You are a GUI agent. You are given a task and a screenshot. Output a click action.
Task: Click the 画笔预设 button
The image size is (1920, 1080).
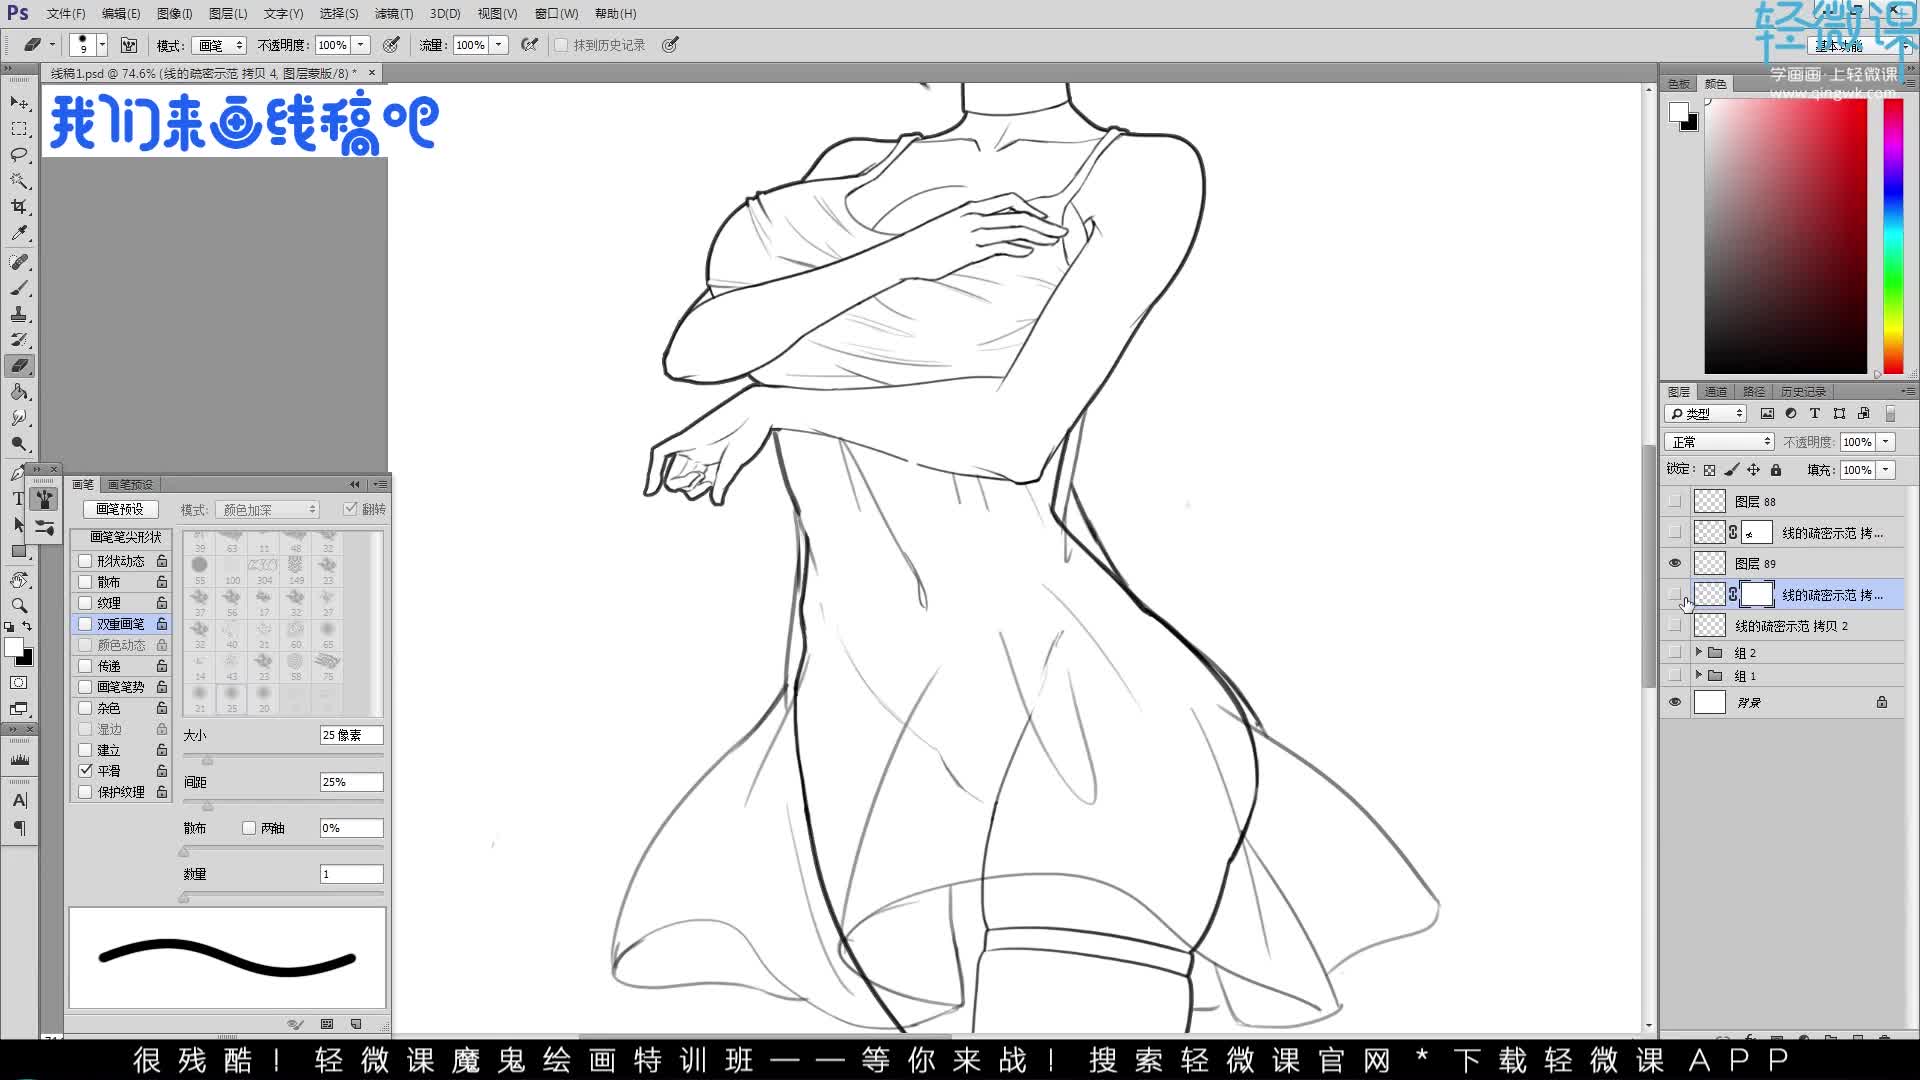[x=119, y=509]
